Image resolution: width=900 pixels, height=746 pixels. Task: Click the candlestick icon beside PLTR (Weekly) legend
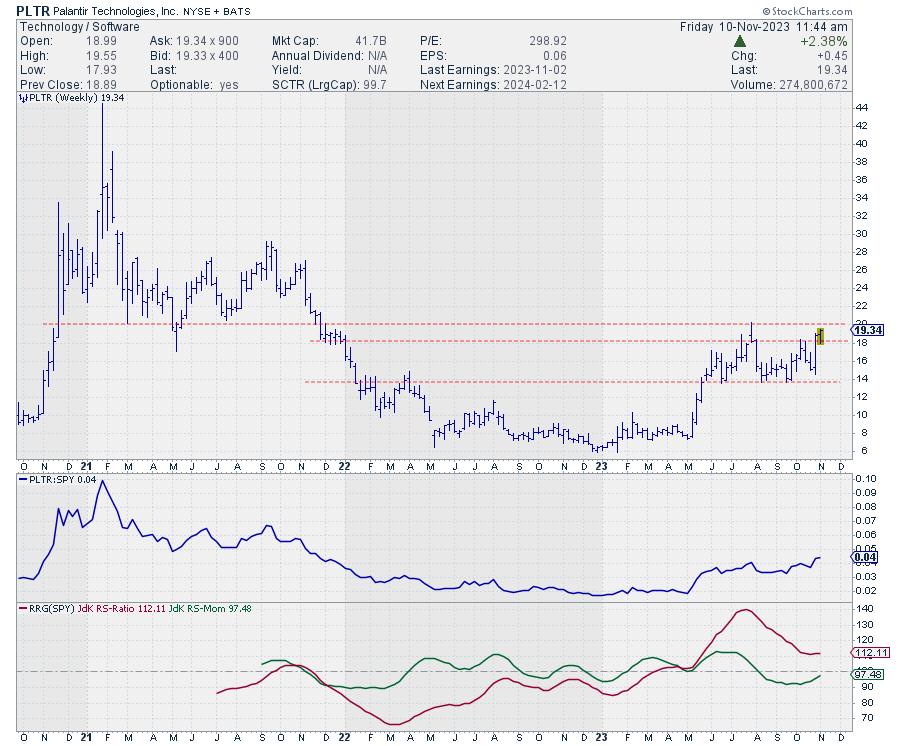[x=22, y=101]
